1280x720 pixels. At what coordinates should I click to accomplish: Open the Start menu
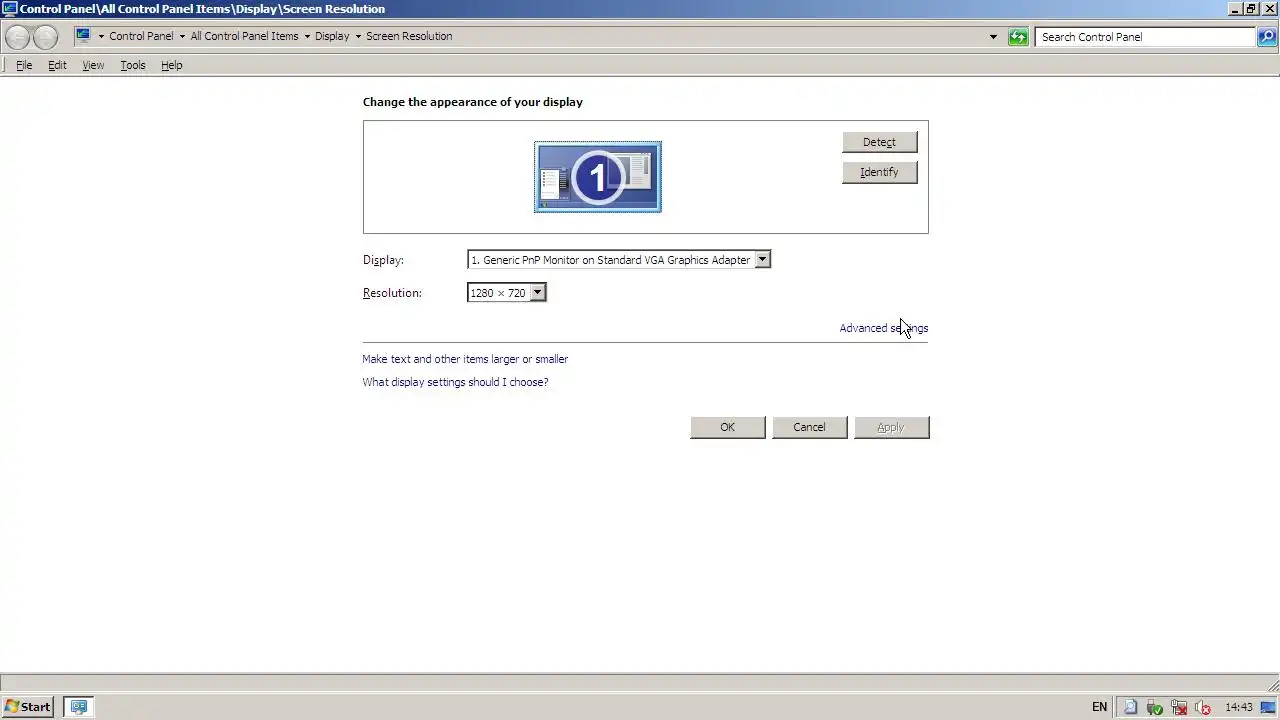[x=28, y=707]
